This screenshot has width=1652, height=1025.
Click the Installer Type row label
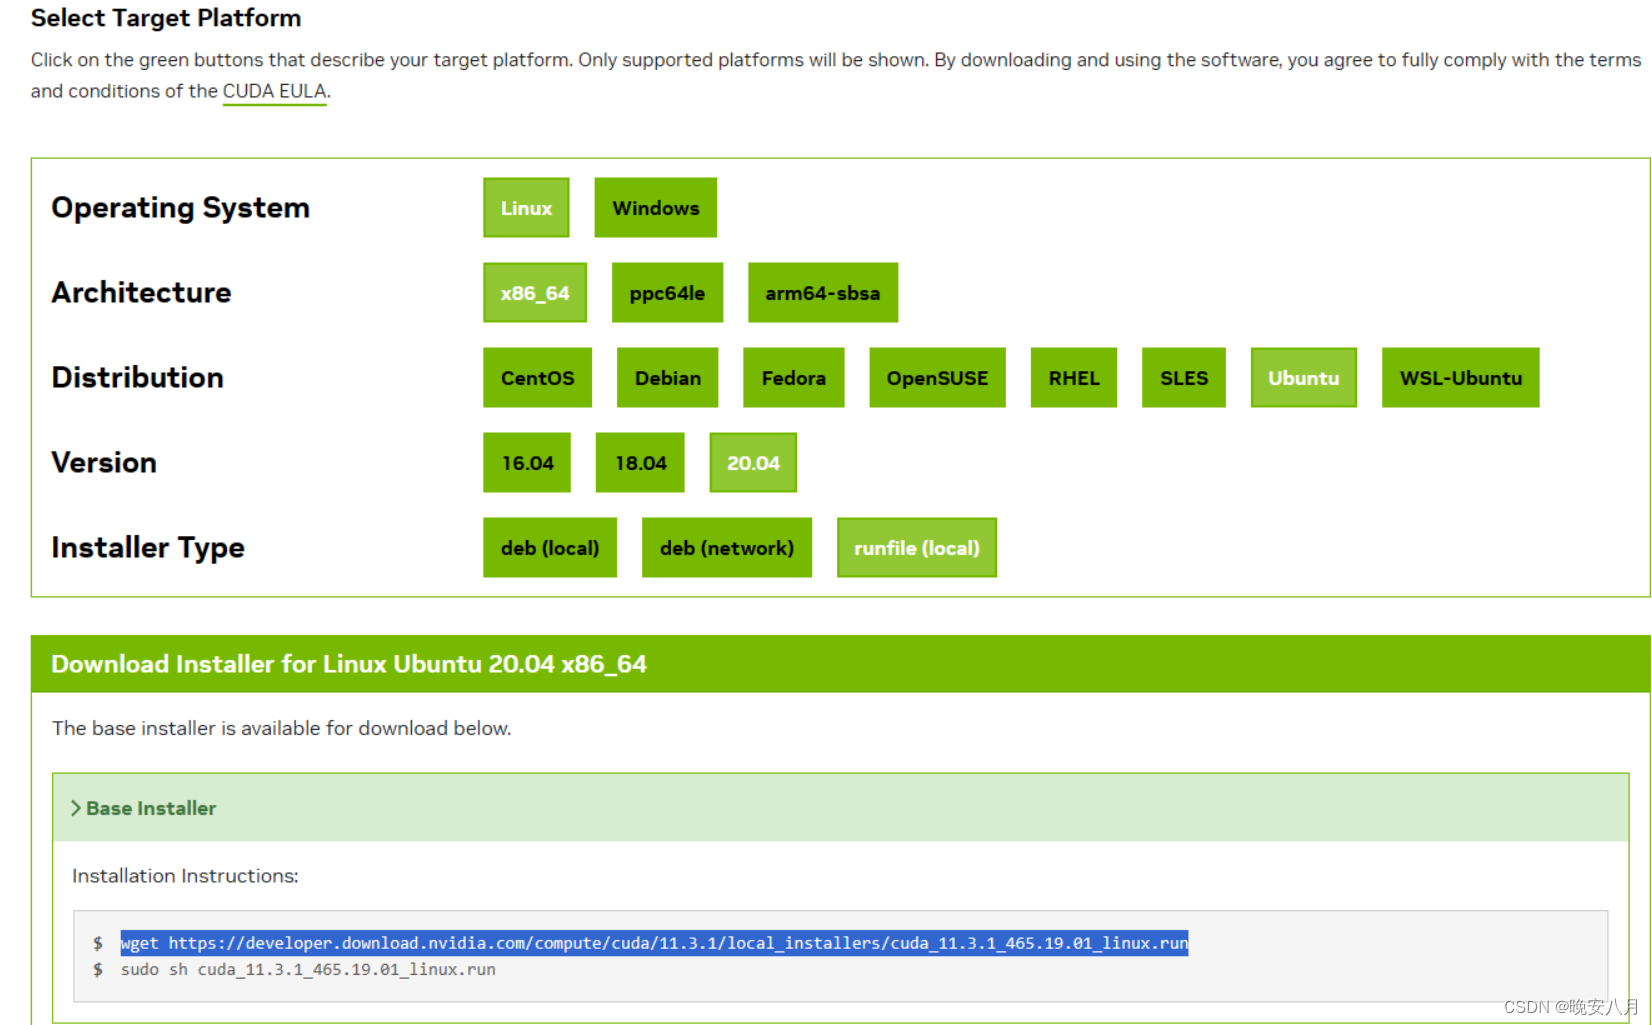click(148, 548)
